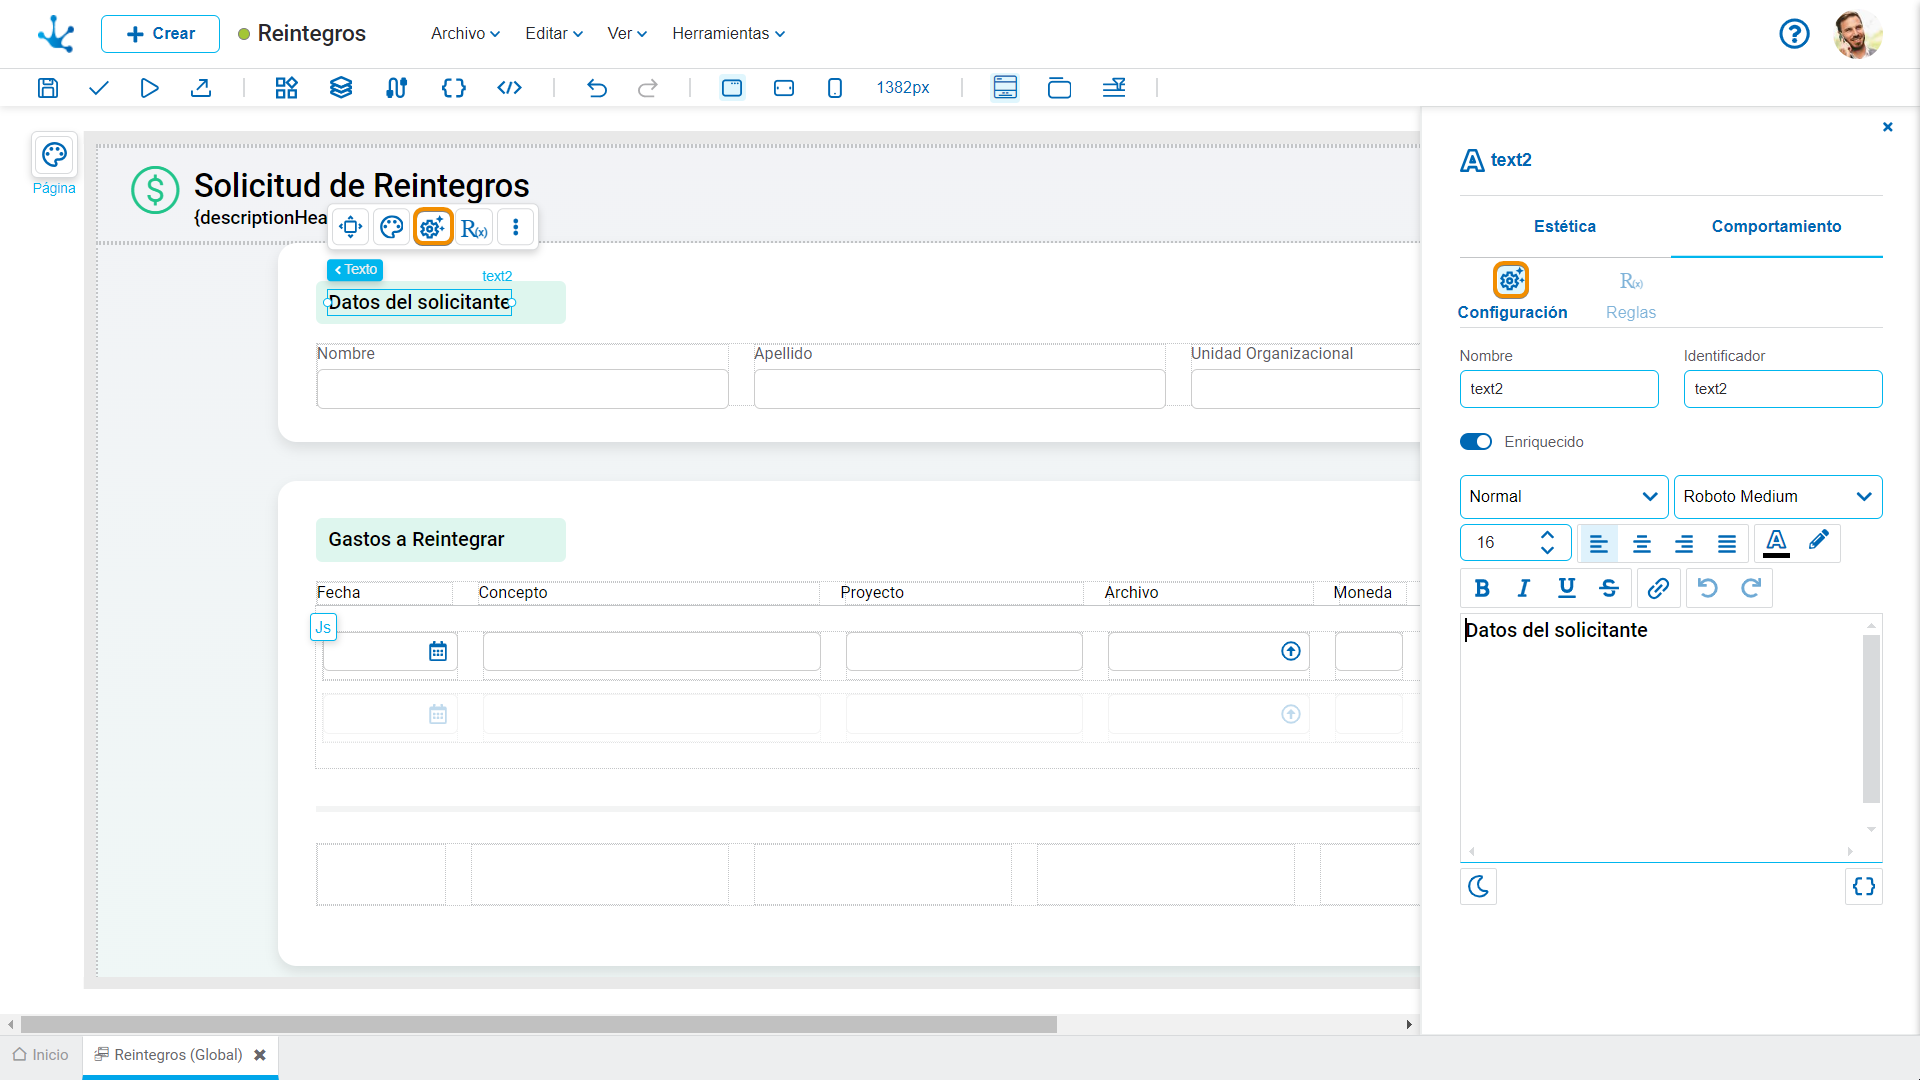Open the three-dots more options menu
The image size is (1920, 1080).
coord(516,227)
